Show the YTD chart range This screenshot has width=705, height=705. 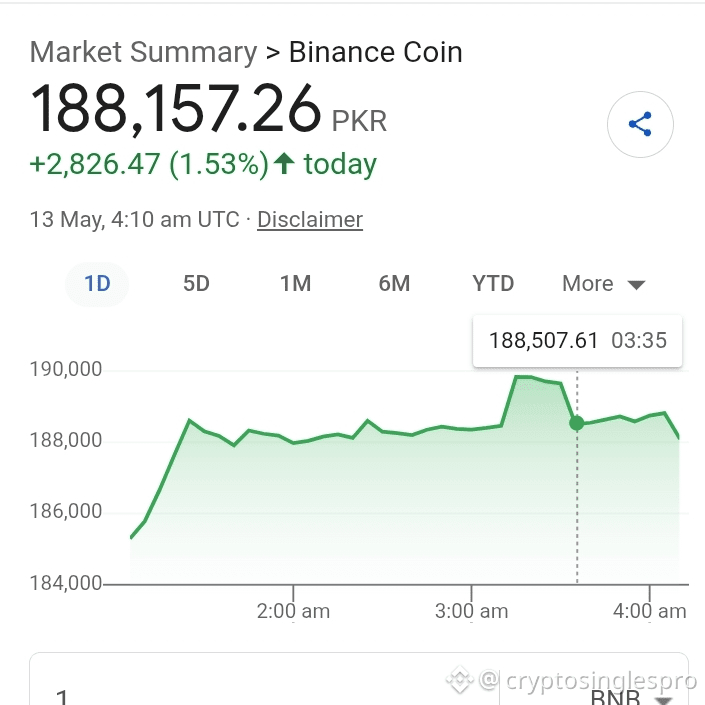[x=493, y=284]
